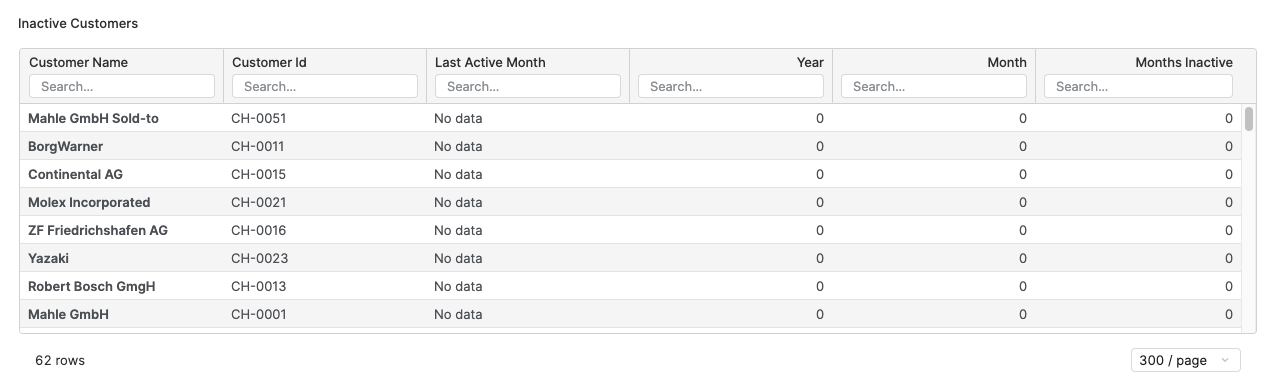Focus the Year column search box
The image size is (1272, 382).
[731, 86]
